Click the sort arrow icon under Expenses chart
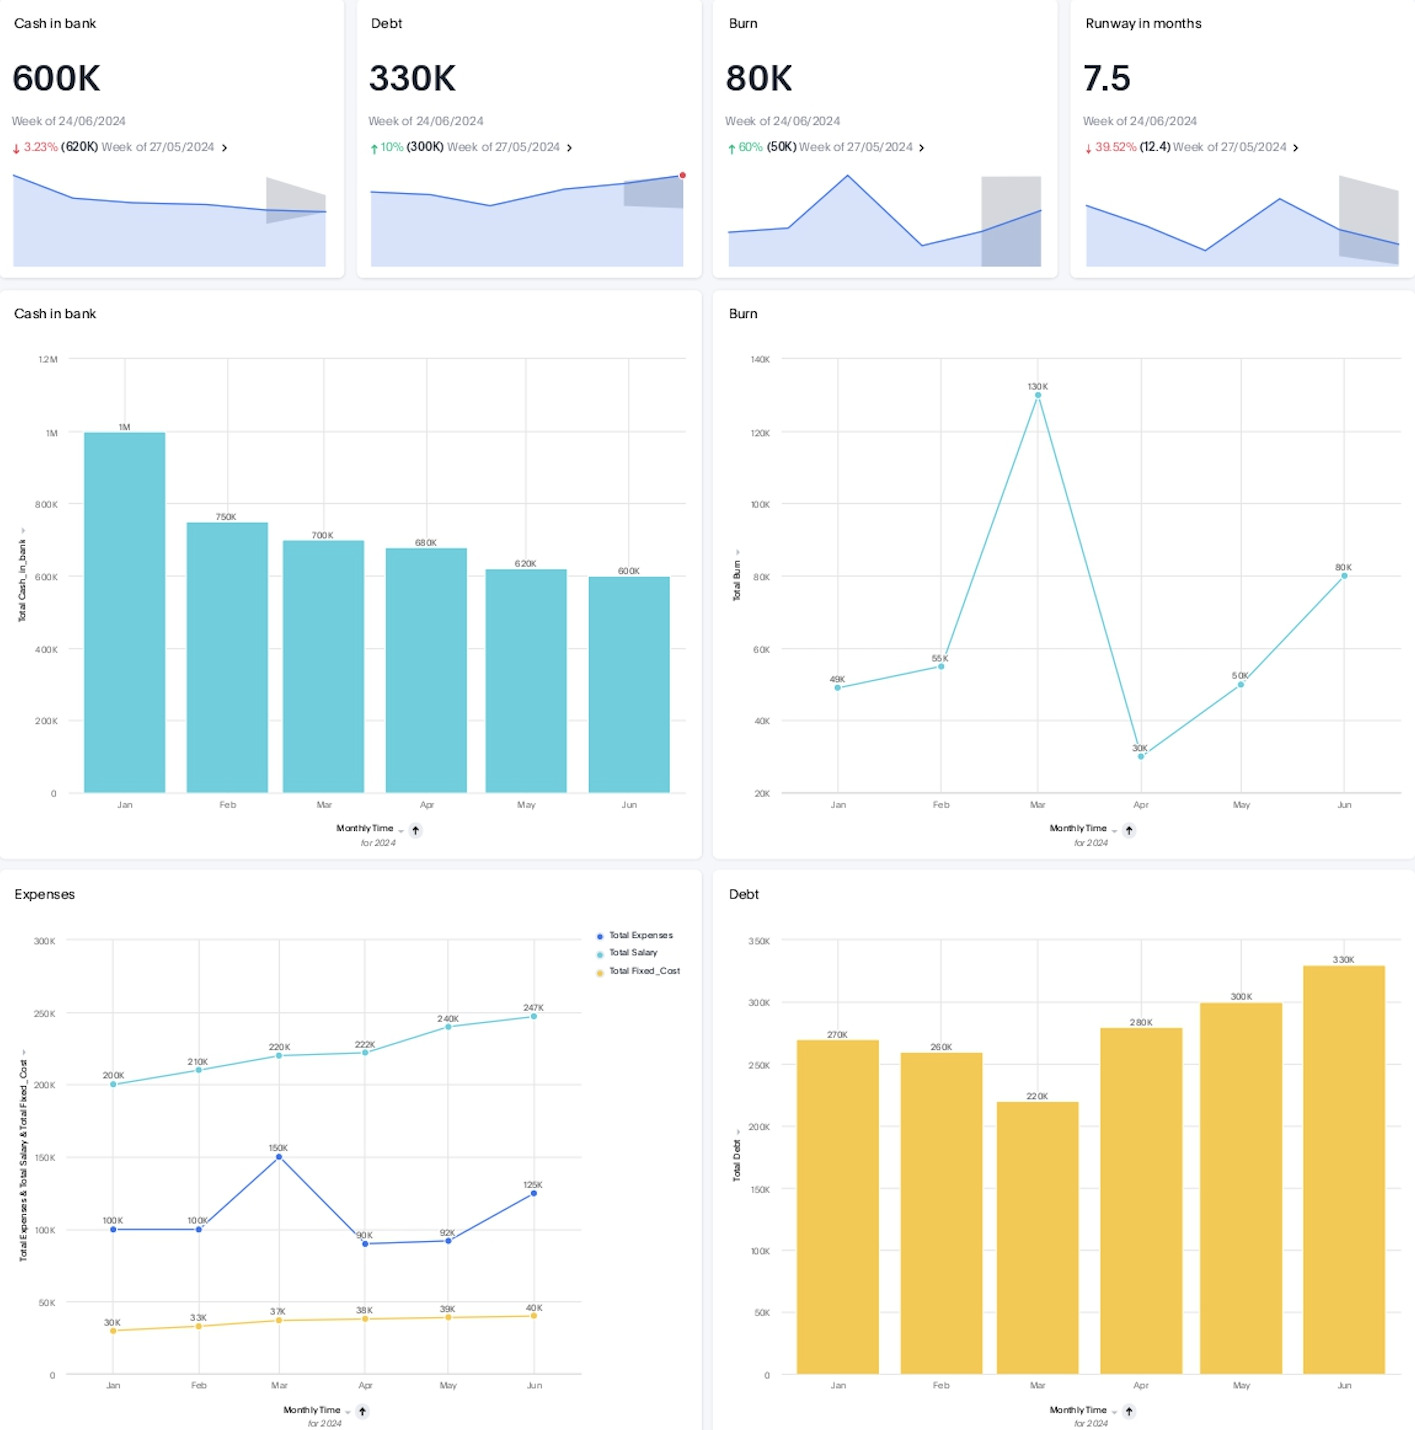The image size is (1415, 1430). pyautogui.click(x=363, y=1411)
